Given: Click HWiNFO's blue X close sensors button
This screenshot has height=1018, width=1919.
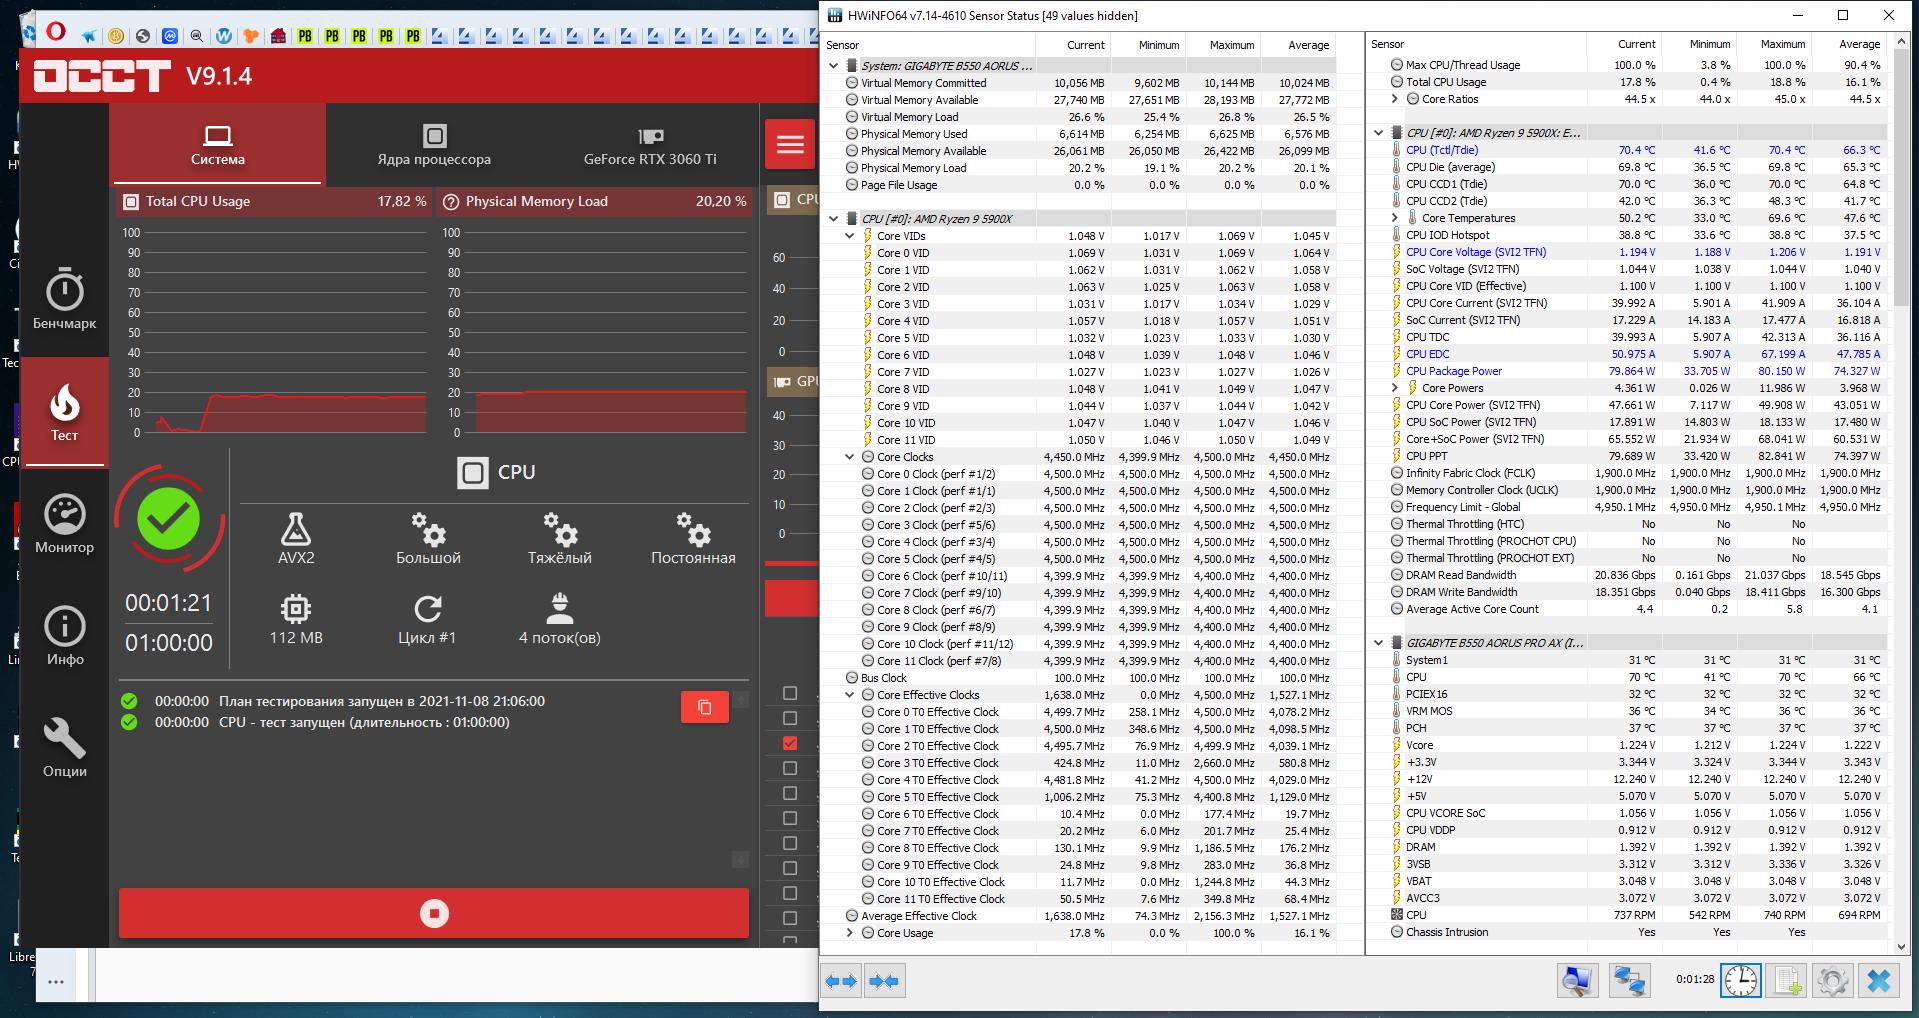Looking at the screenshot, I should pos(1878,980).
